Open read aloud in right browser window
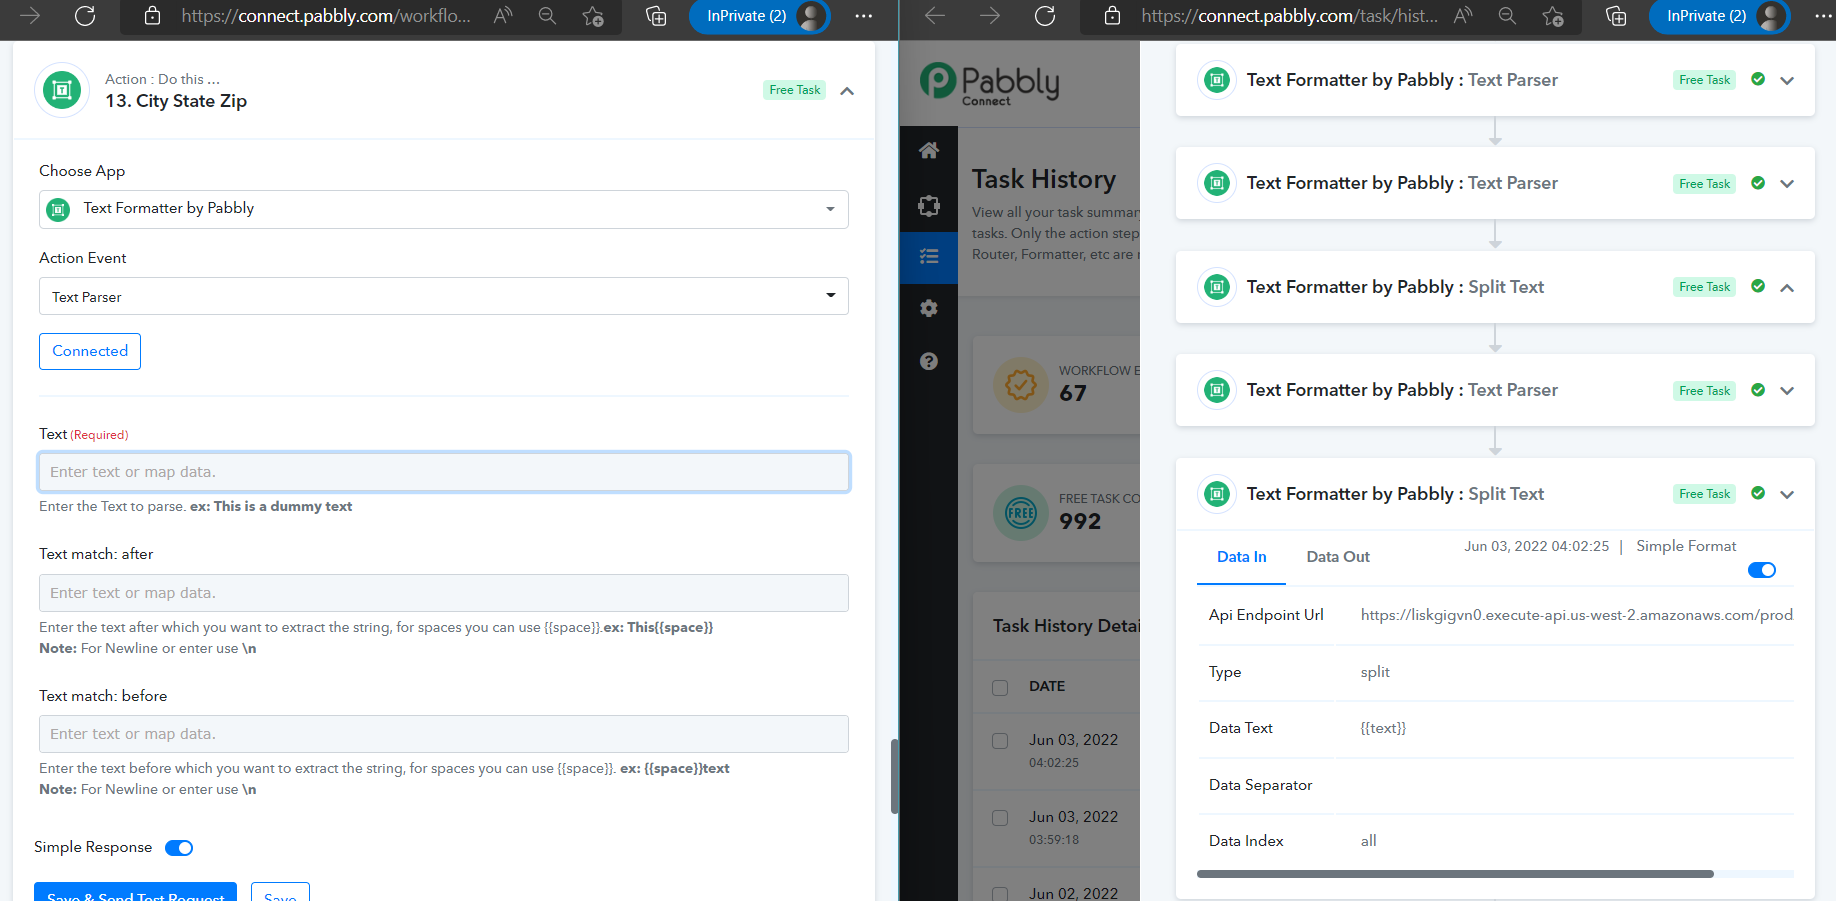Screen dimensions: 1836x901 point(1463,16)
